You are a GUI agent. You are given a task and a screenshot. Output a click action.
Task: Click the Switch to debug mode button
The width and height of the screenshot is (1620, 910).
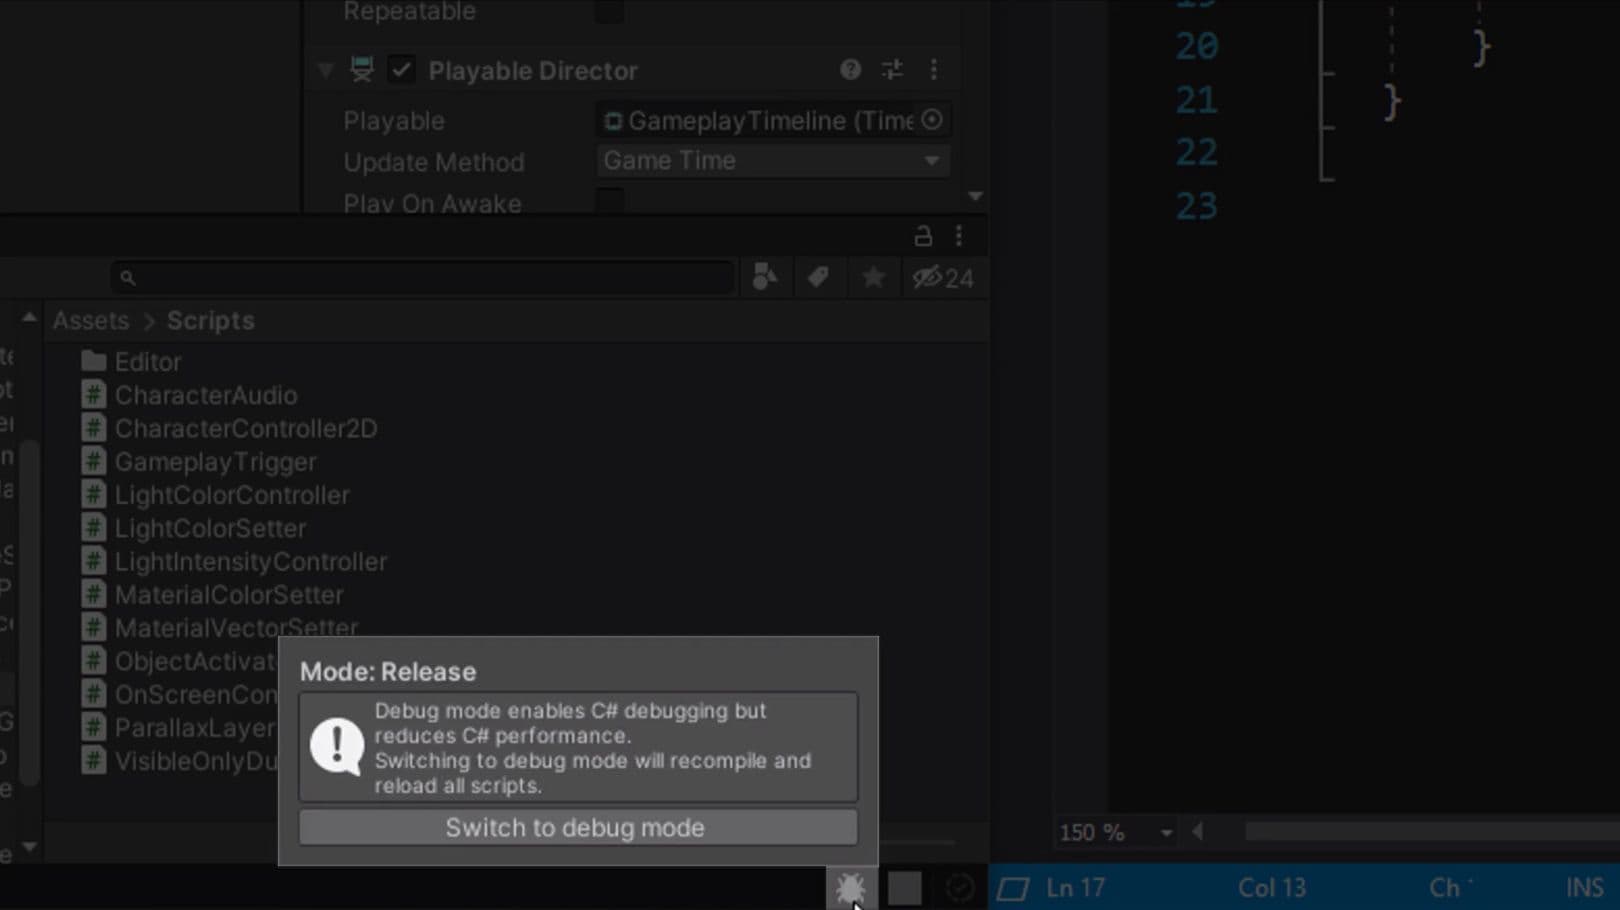[x=577, y=827]
